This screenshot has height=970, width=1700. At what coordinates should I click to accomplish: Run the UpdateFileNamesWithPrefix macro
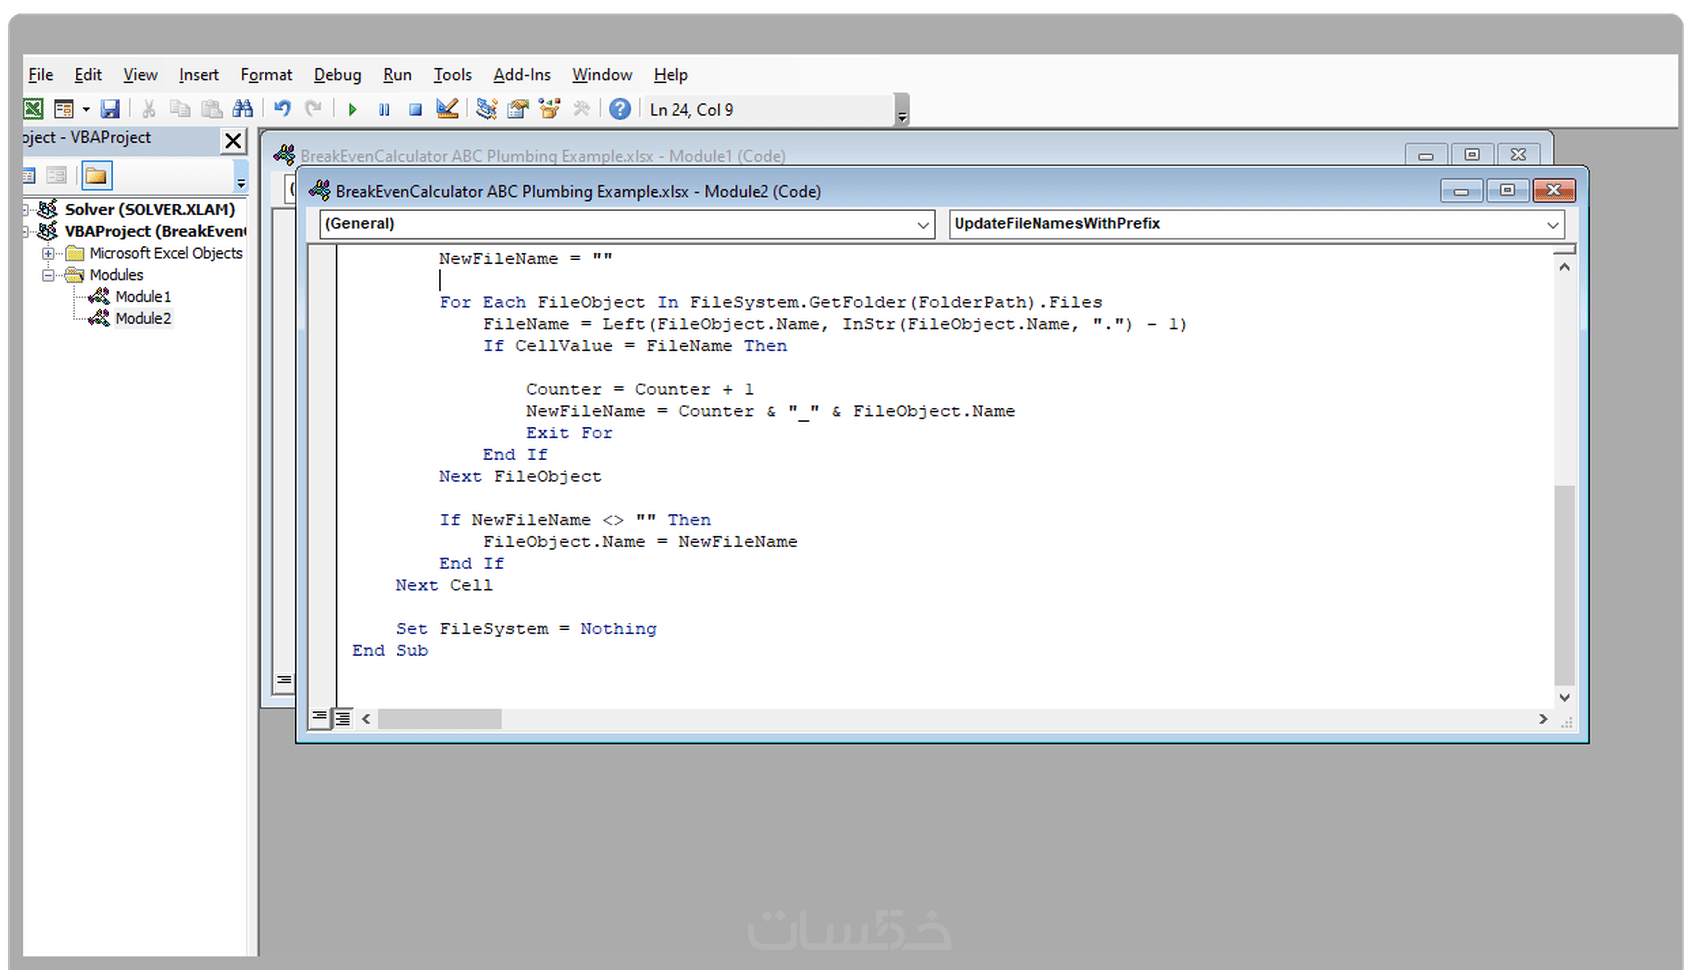click(x=352, y=108)
